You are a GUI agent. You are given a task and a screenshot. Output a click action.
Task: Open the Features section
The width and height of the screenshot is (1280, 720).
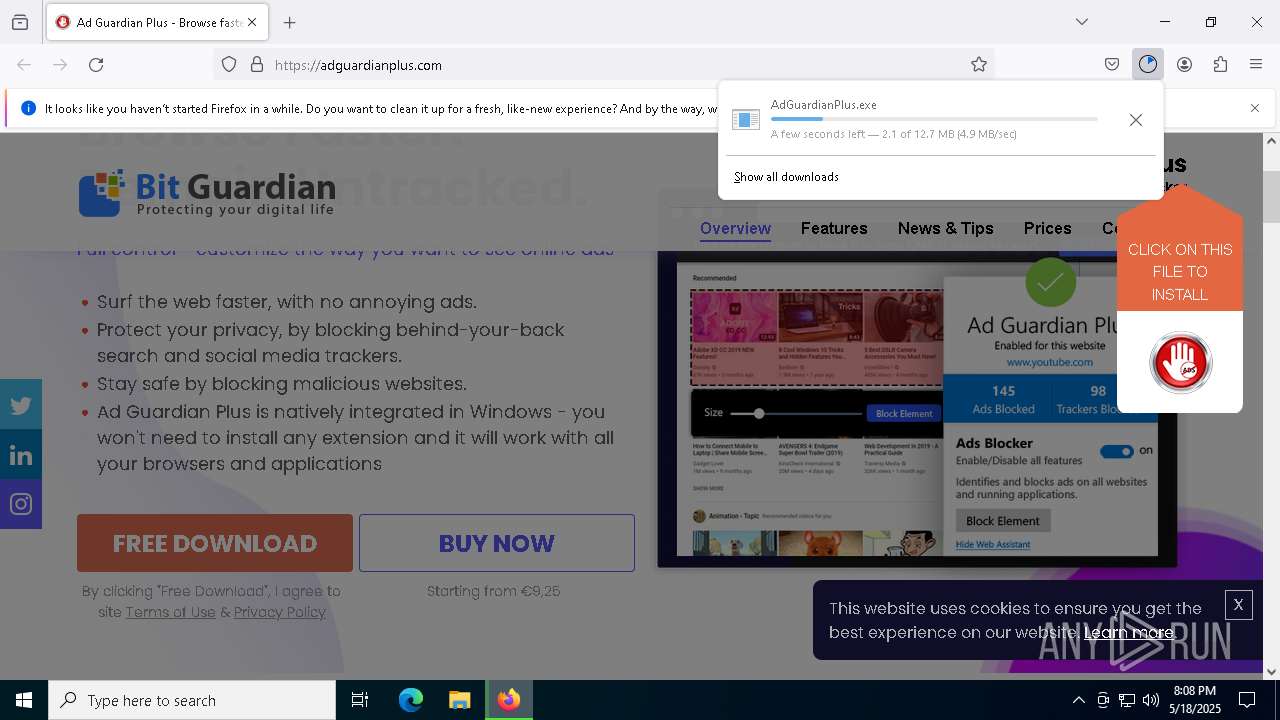point(834,228)
